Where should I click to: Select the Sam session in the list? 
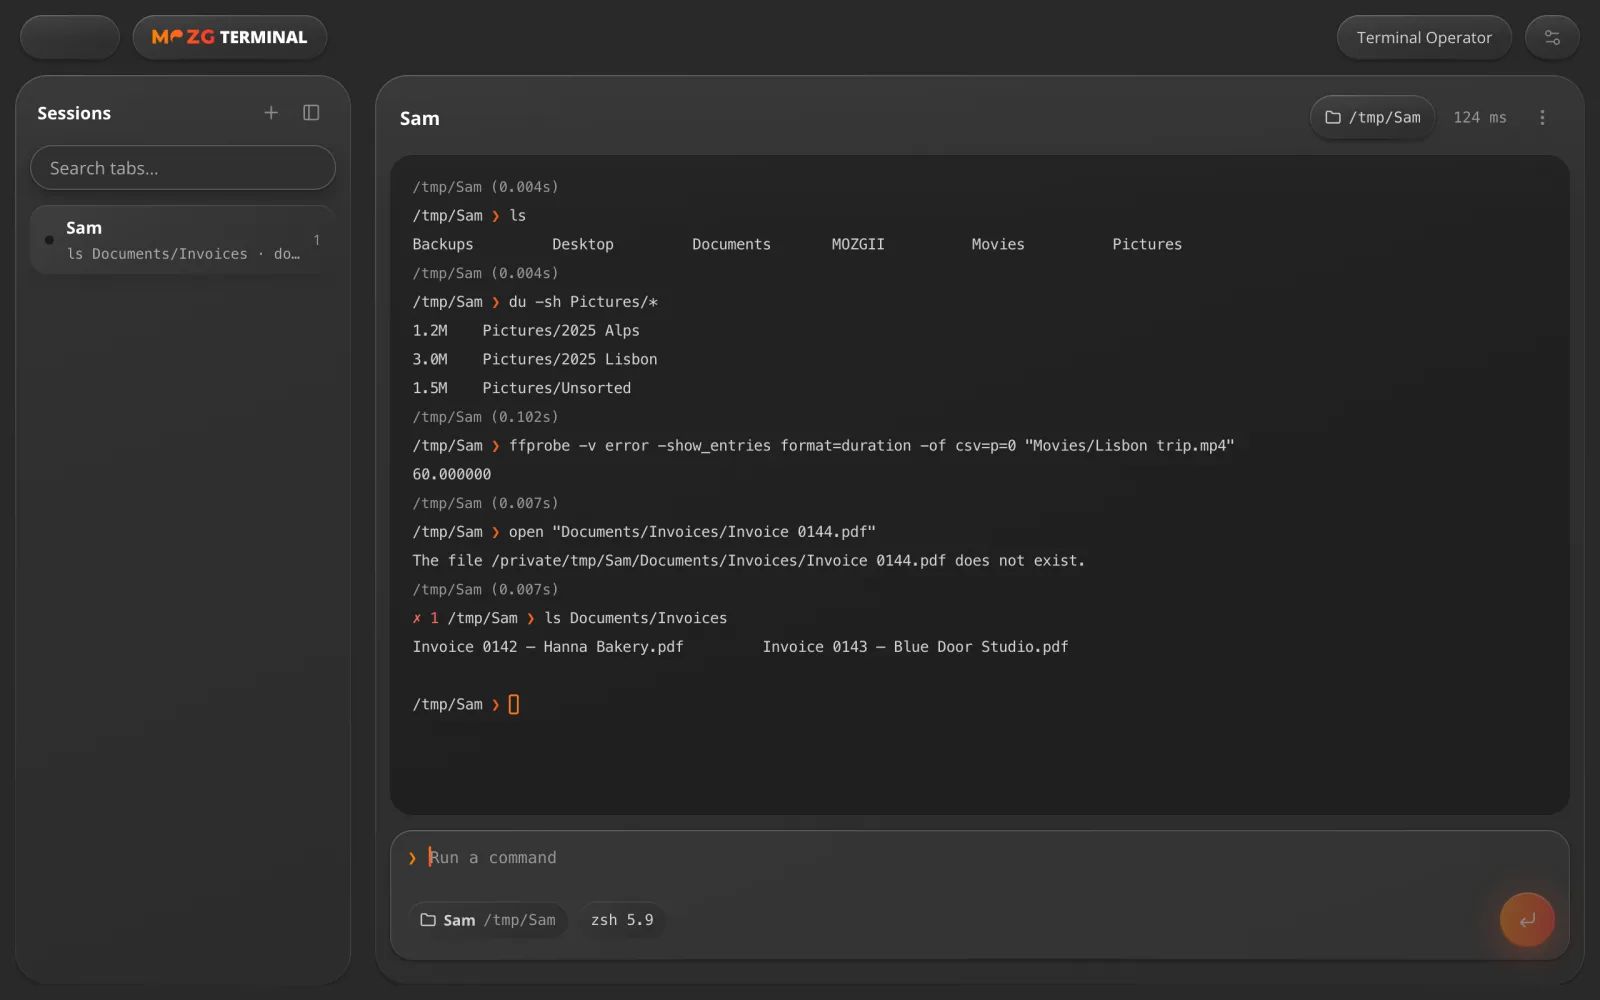point(183,240)
